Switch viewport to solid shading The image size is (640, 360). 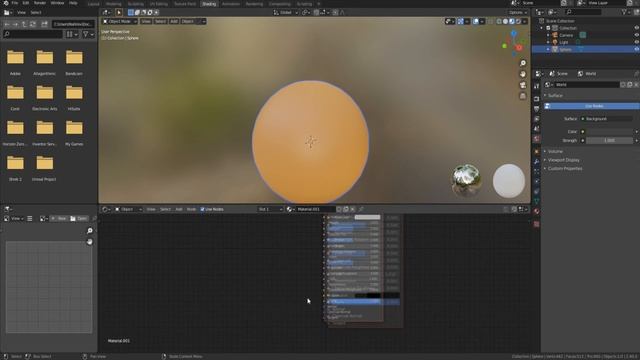pos(505,21)
